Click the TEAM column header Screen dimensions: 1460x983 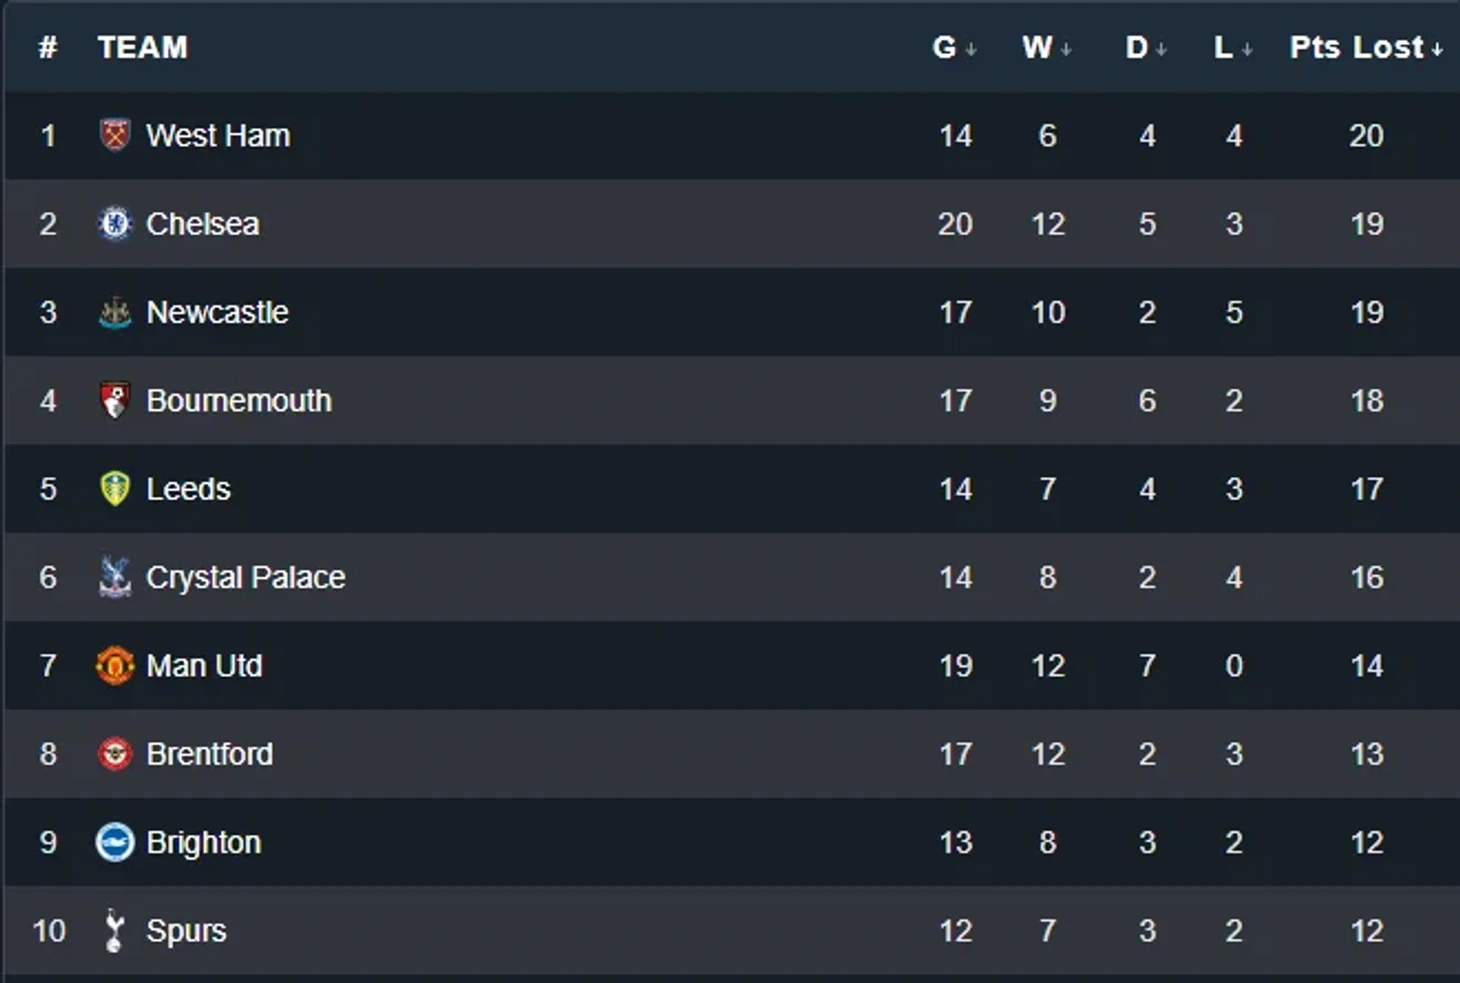[142, 47]
